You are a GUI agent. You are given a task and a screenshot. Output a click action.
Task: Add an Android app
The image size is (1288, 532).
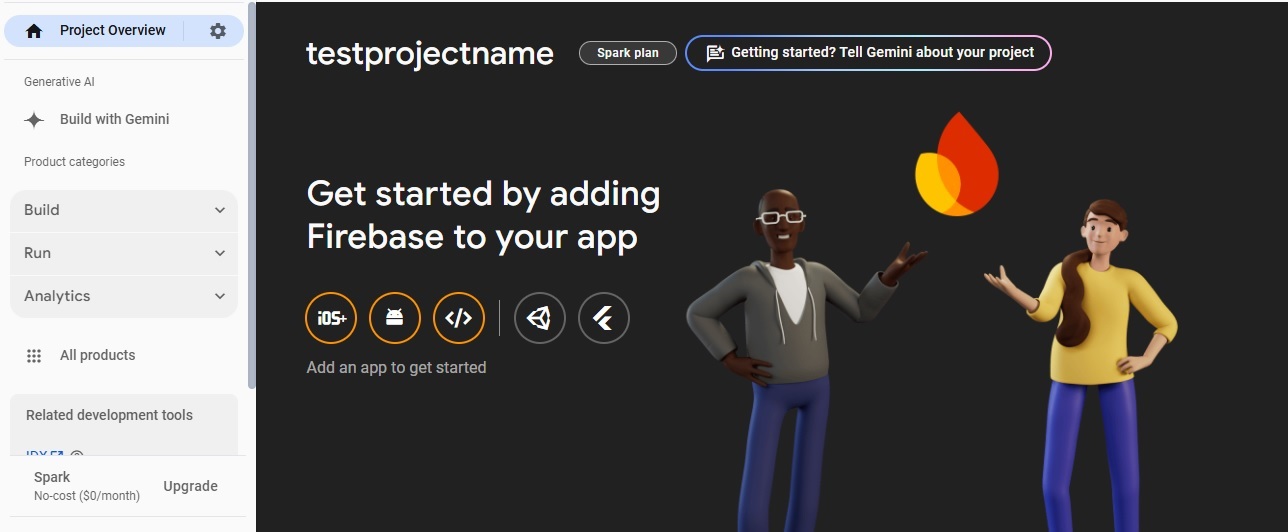point(395,318)
